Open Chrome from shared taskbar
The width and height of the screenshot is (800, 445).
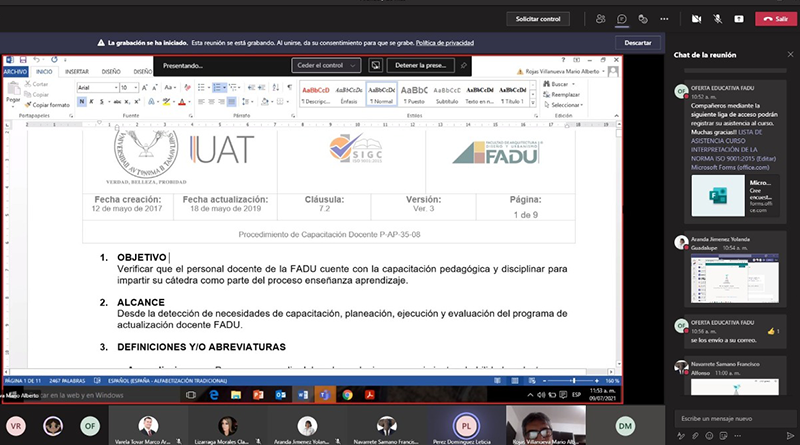(347, 394)
